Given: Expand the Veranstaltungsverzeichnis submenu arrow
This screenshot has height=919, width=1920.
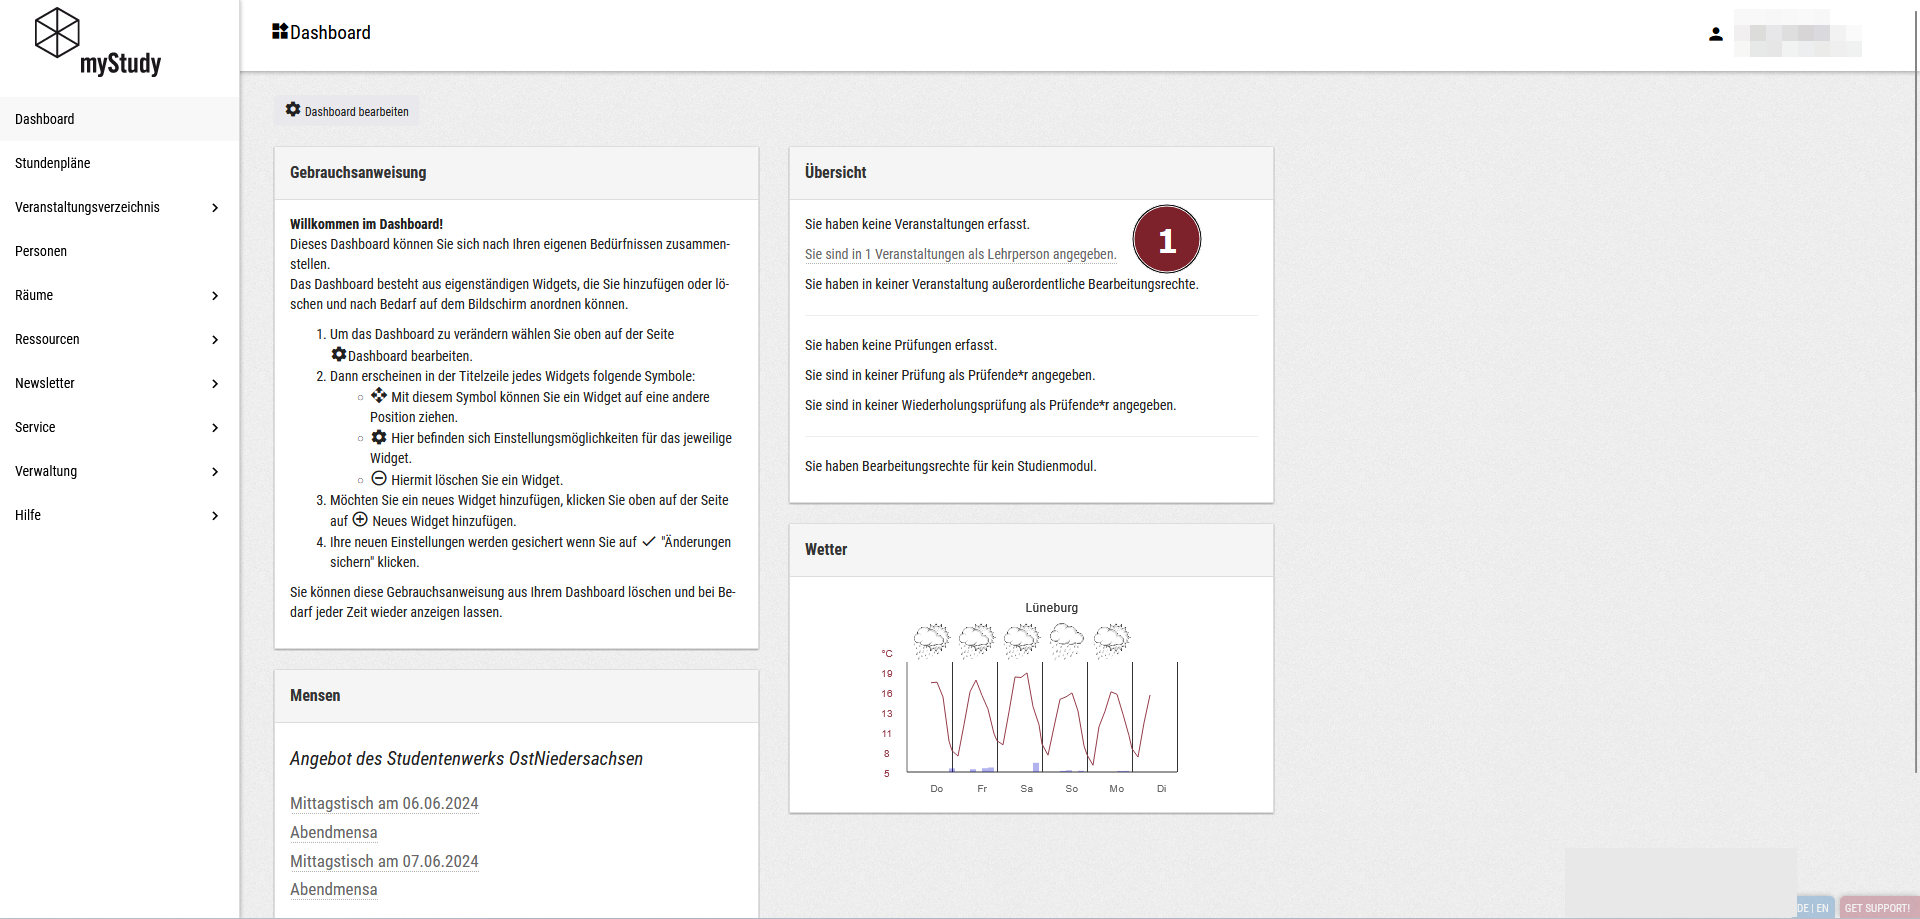Looking at the screenshot, I should (215, 208).
